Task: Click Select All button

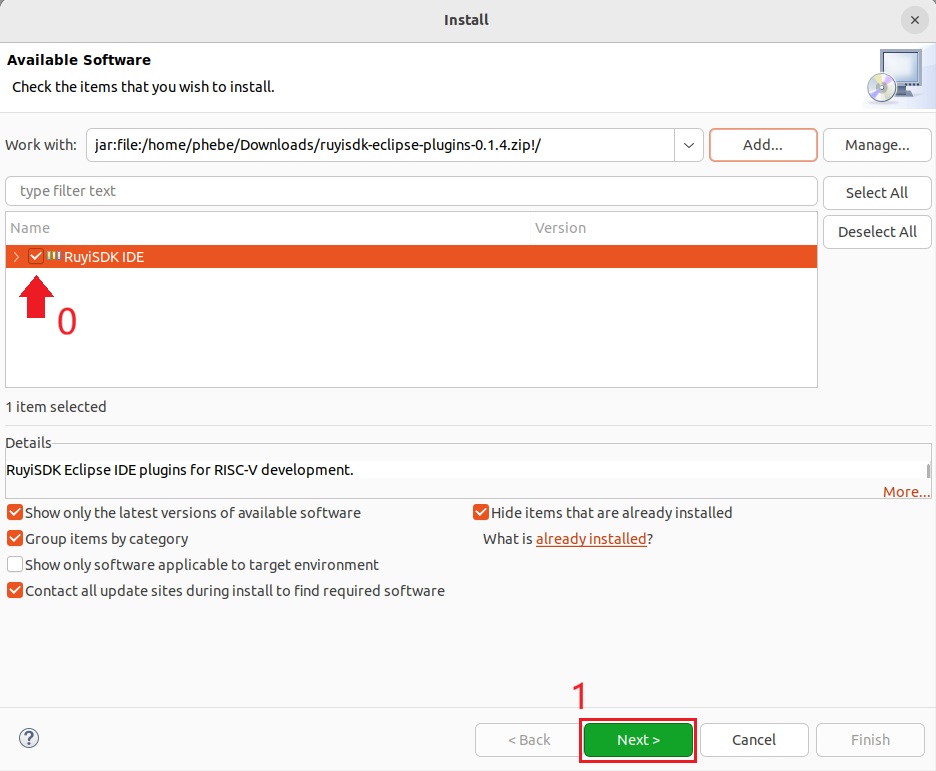Action: (877, 193)
